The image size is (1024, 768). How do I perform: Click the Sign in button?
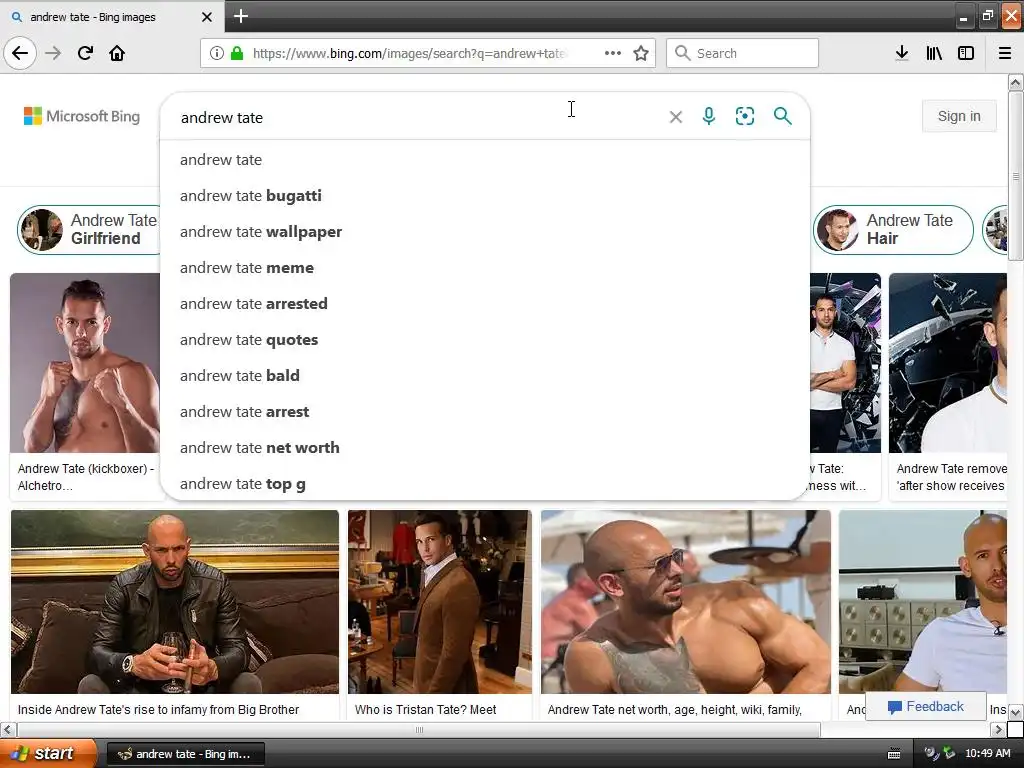[x=959, y=116]
